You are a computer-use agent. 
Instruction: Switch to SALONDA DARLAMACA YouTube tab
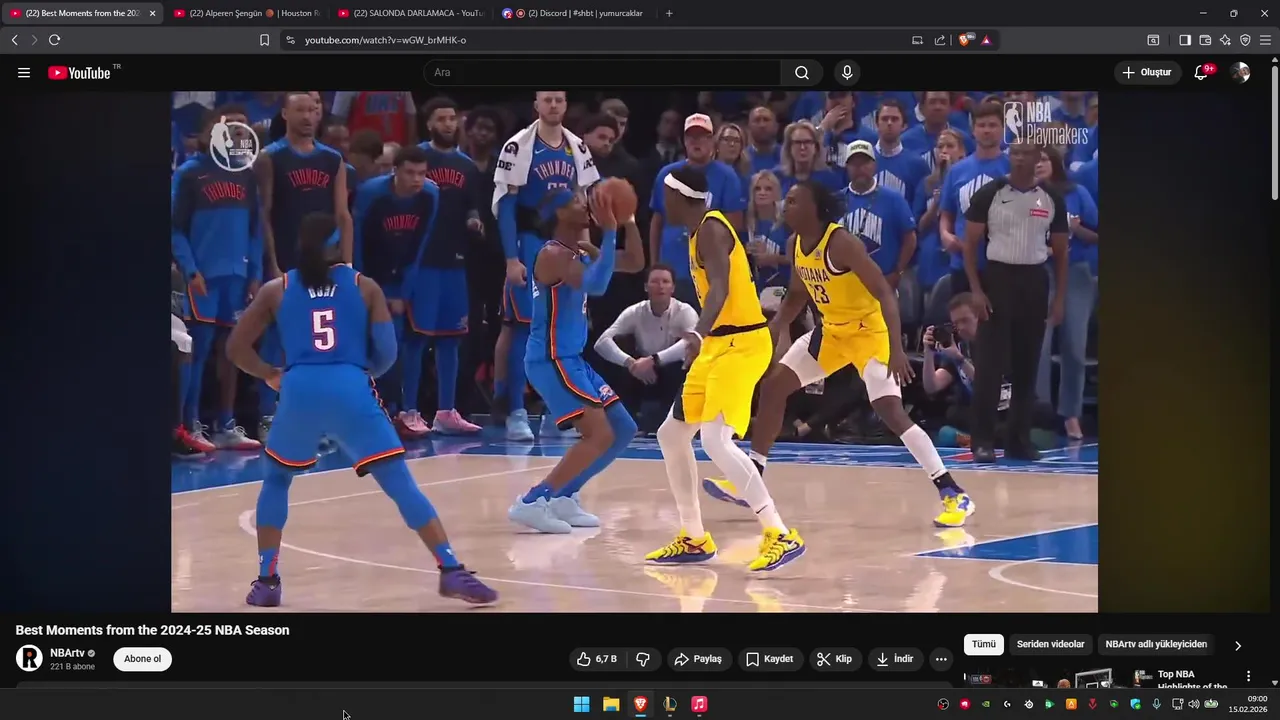pyautogui.click(x=411, y=13)
